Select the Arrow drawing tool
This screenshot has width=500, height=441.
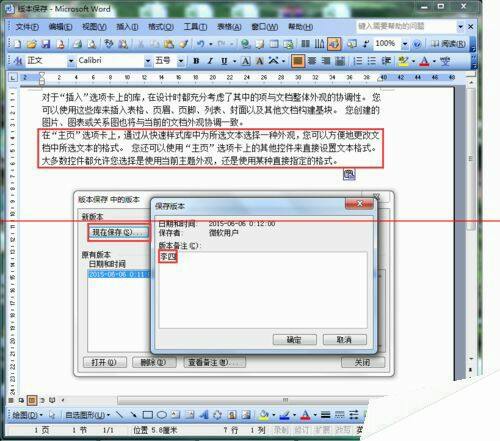point(133,415)
